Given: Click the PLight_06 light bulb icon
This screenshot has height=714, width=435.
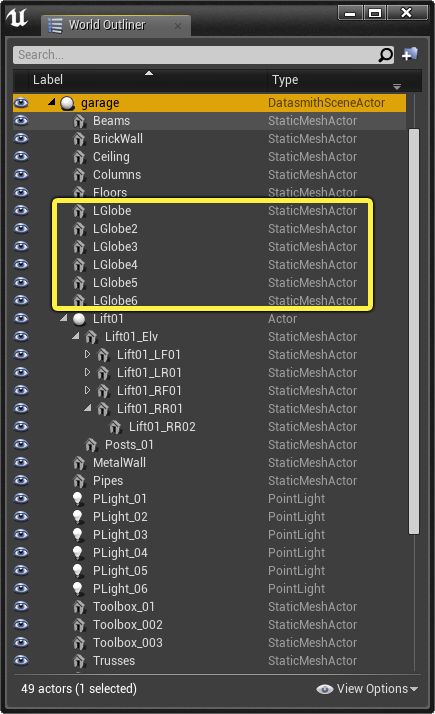Looking at the screenshot, I should coord(78,589).
